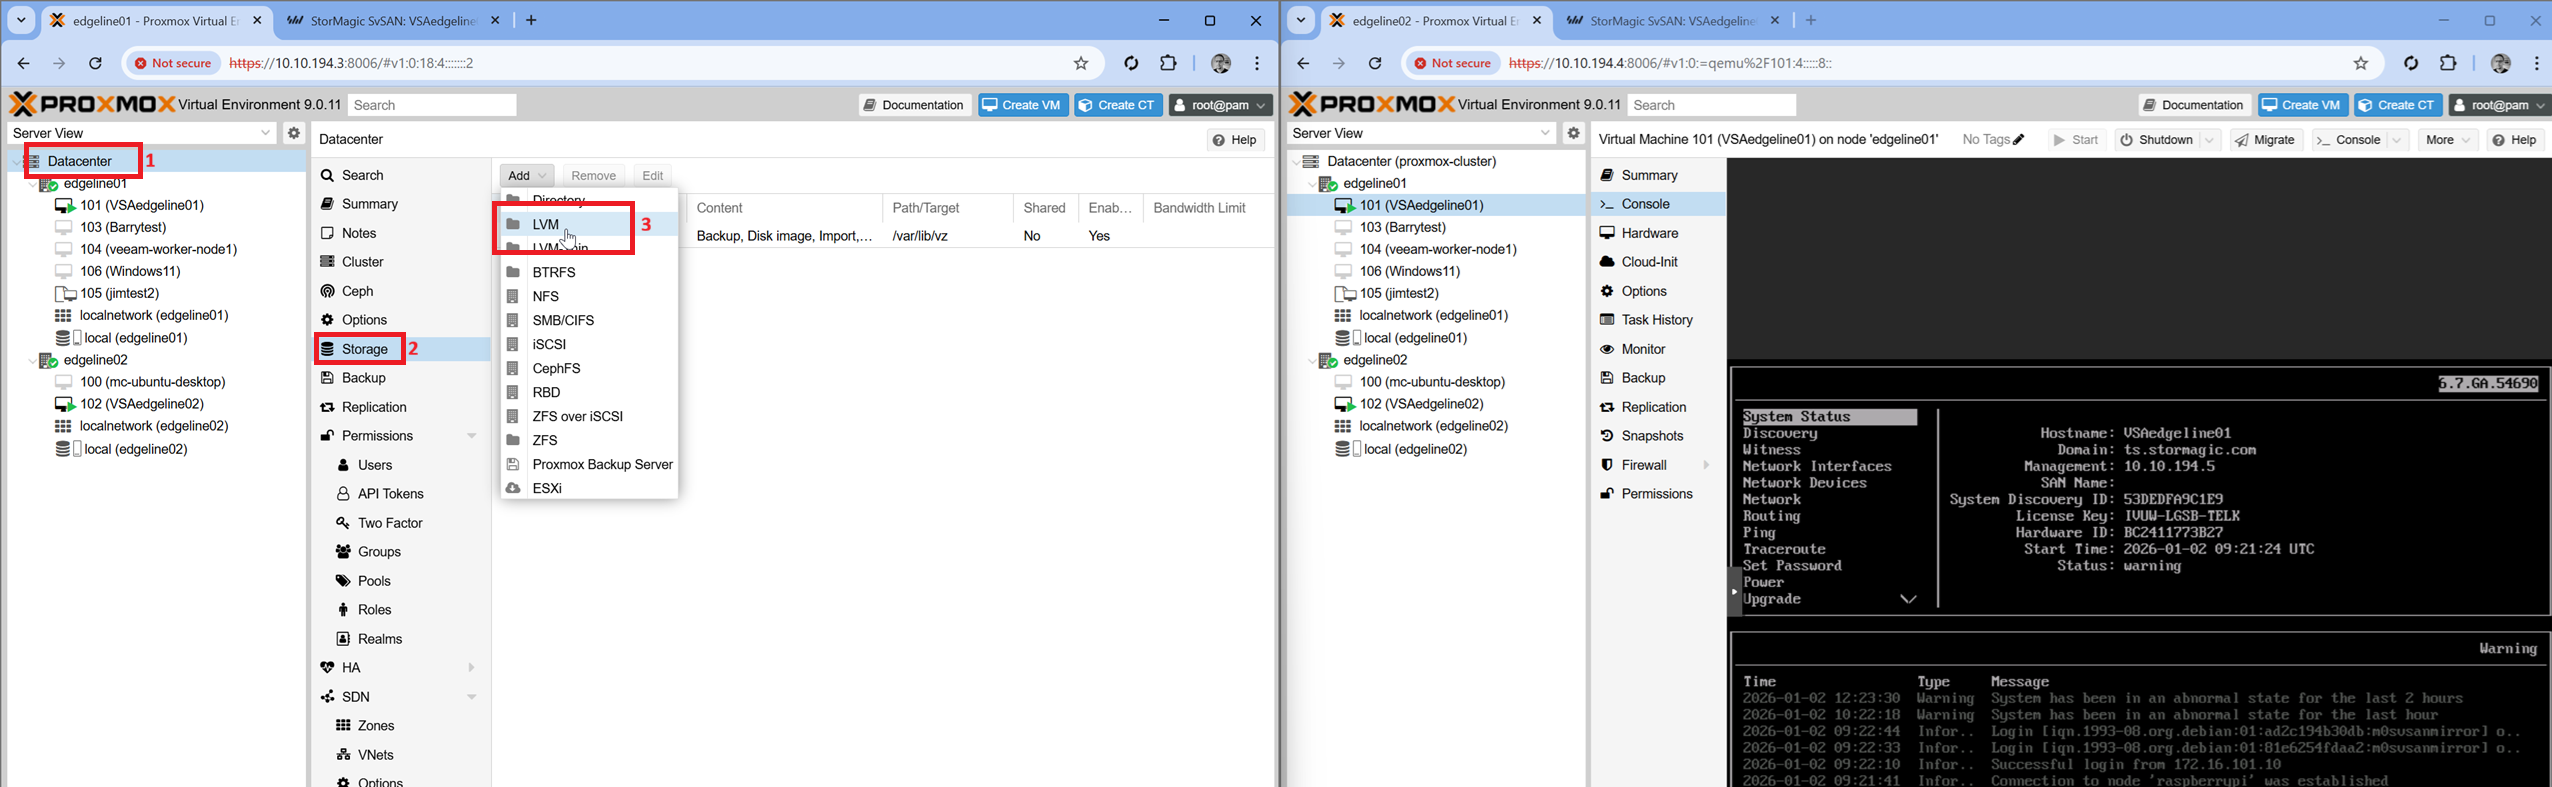Collapse the Permissions section in Datacenter menu
This screenshot has height=787, width=2552.
472,436
